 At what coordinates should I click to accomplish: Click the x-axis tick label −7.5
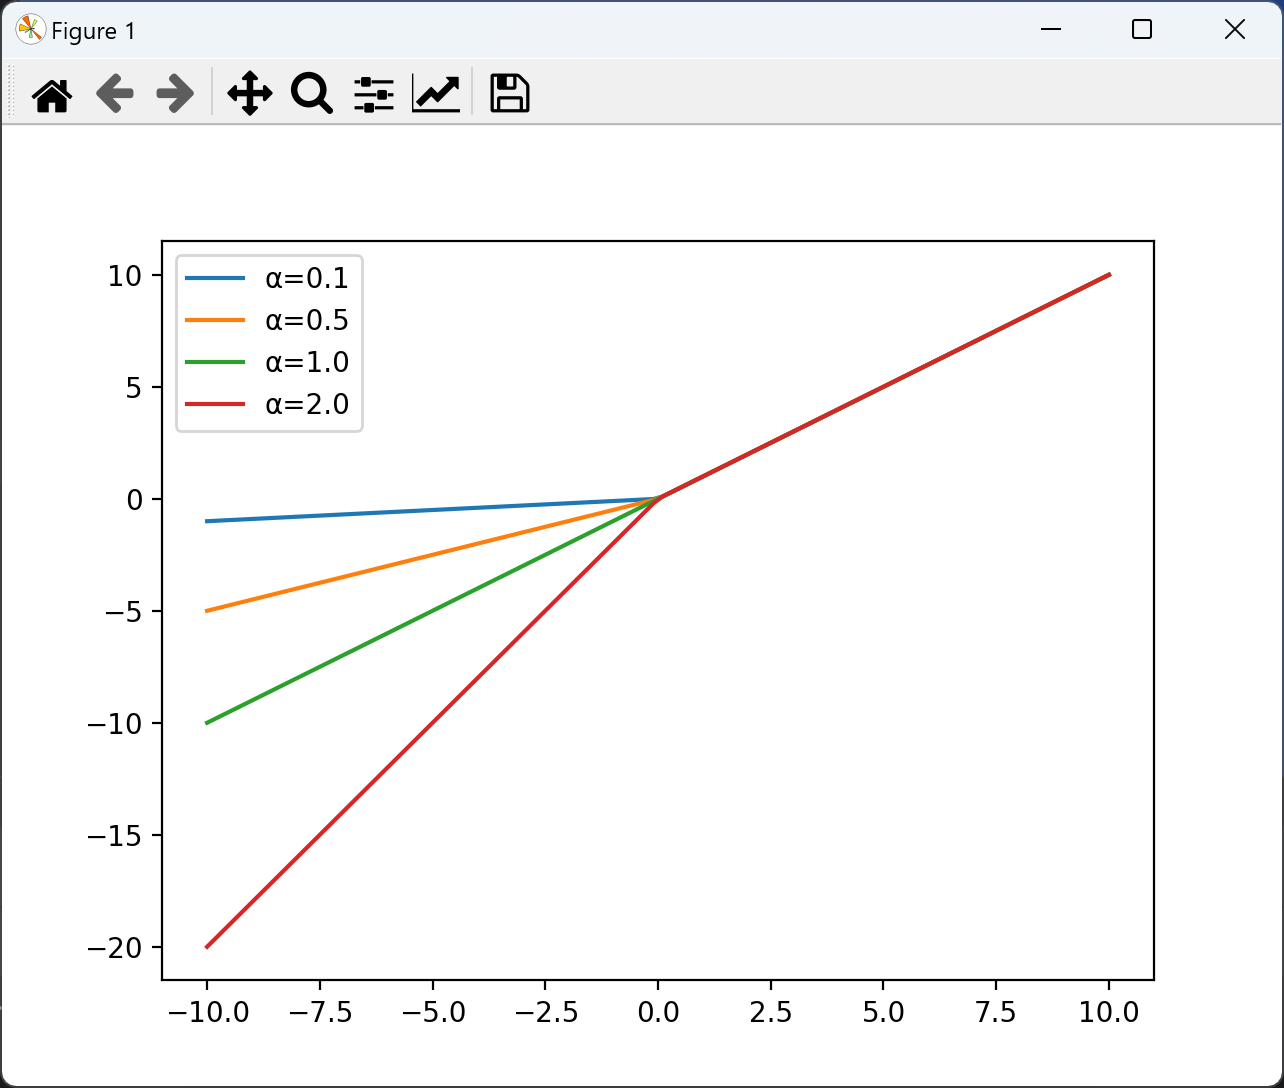[x=319, y=1012]
